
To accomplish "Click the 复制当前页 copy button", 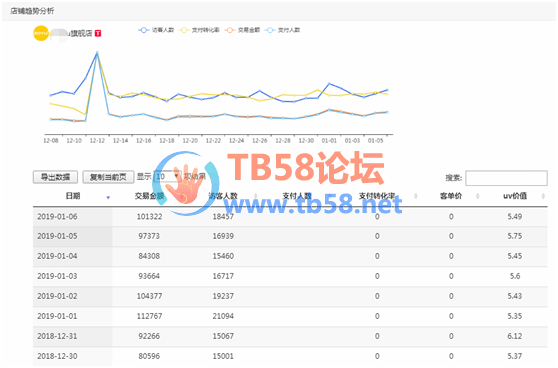I will coord(108,177).
